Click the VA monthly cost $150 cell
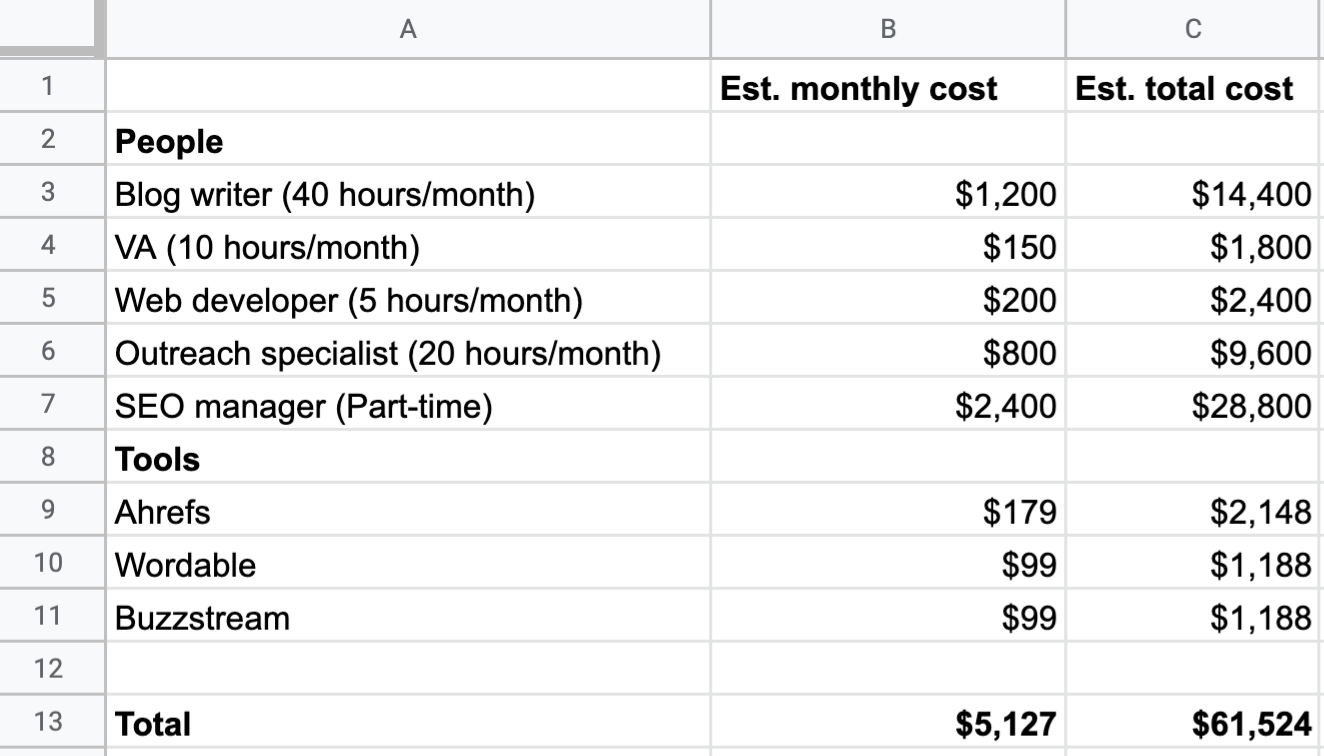1324x756 pixels. pyautogui.click(x=887, y=247)
